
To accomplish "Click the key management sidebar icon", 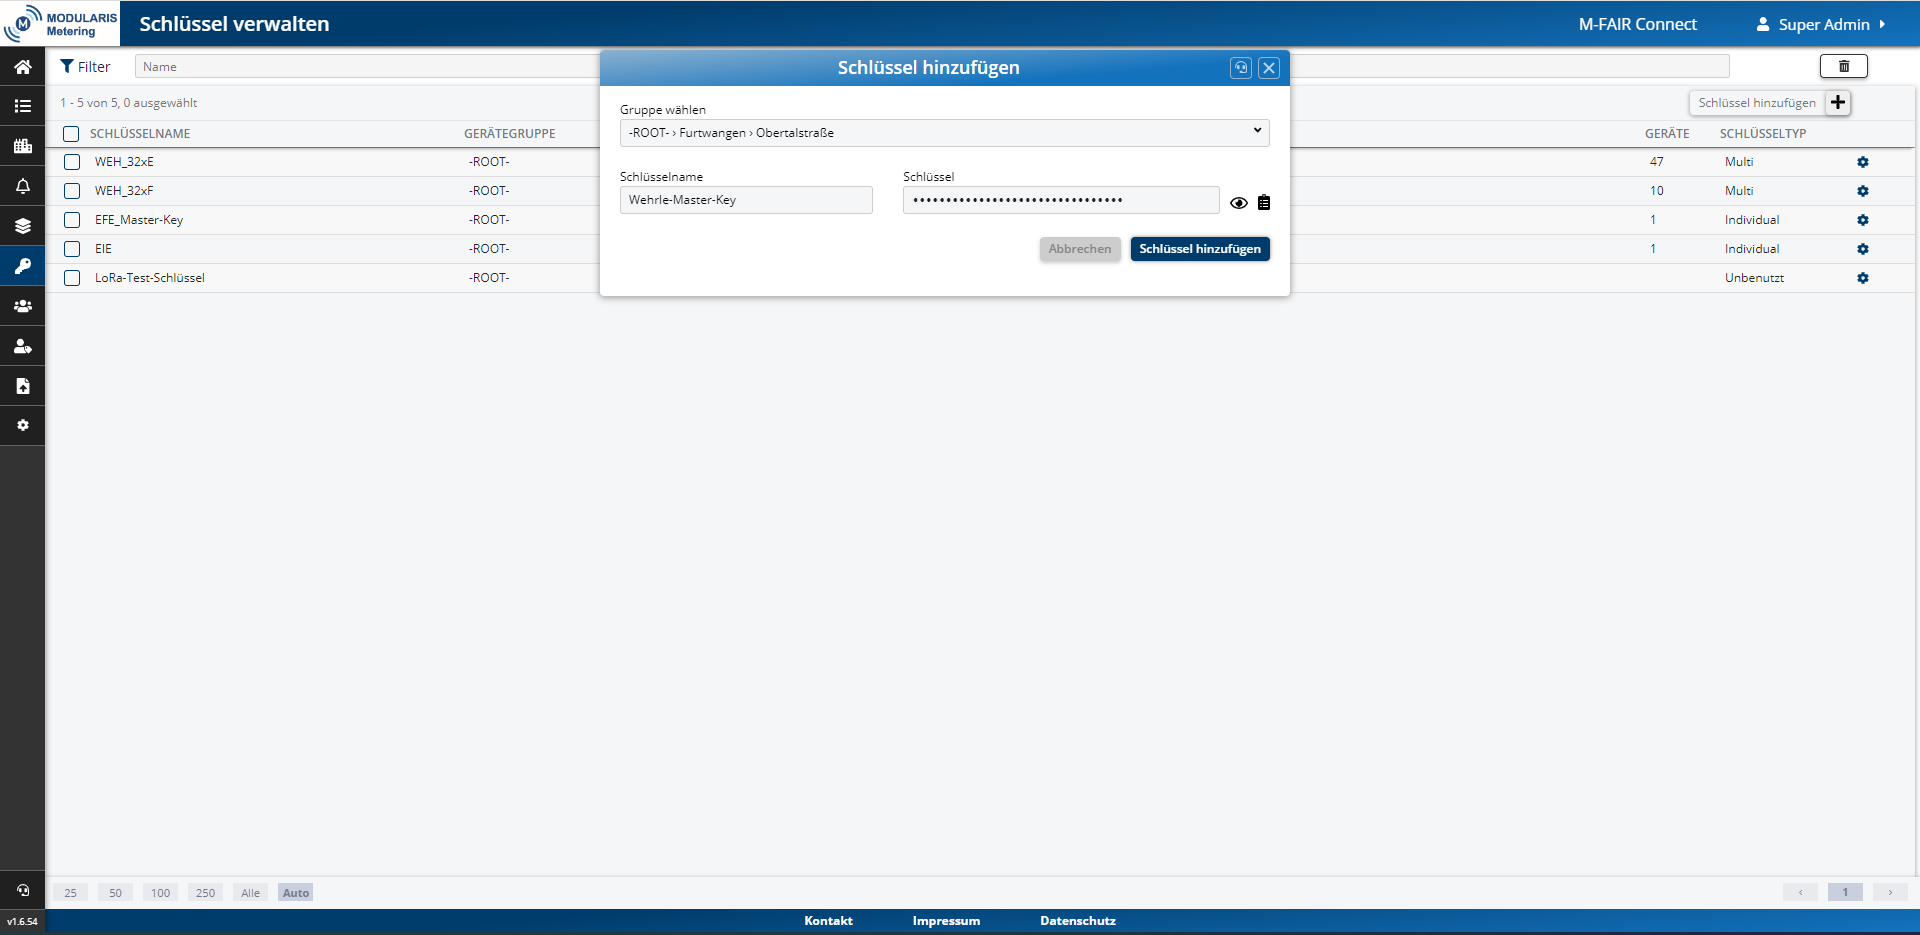I will pyautogui.click(x=22, y=266).
